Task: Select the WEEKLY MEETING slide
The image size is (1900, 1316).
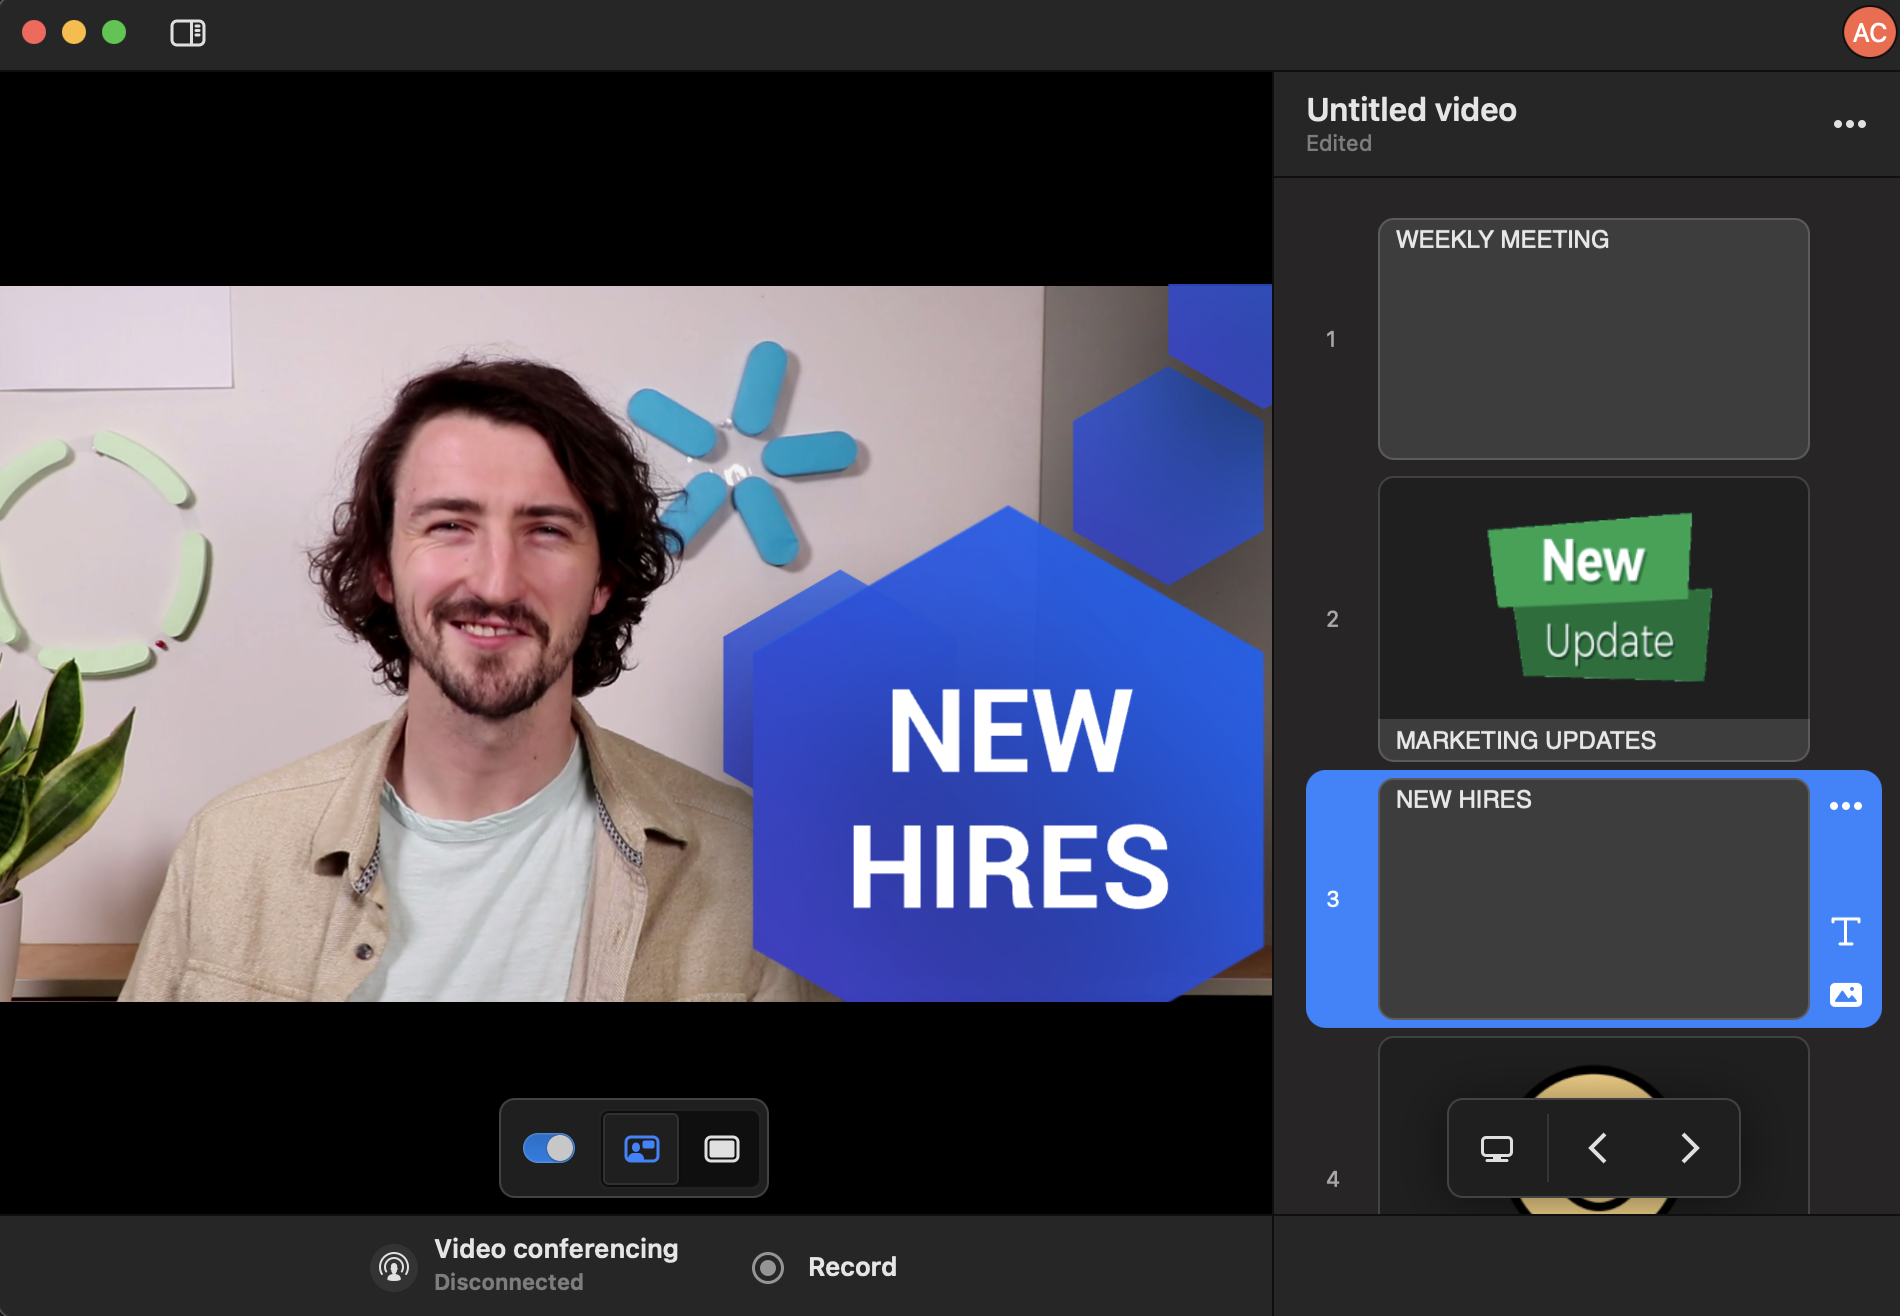Action: coord(1593,339)
